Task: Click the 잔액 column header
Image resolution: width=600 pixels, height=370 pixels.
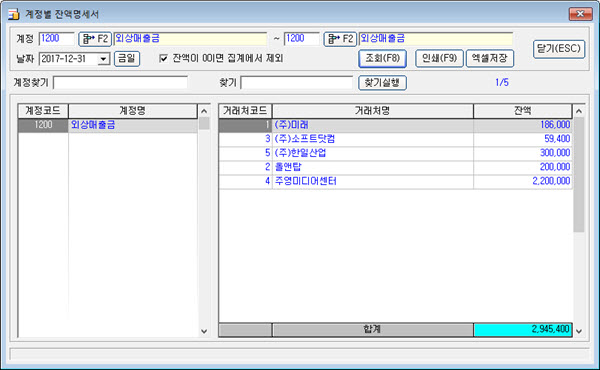Action: coord(523,111)
